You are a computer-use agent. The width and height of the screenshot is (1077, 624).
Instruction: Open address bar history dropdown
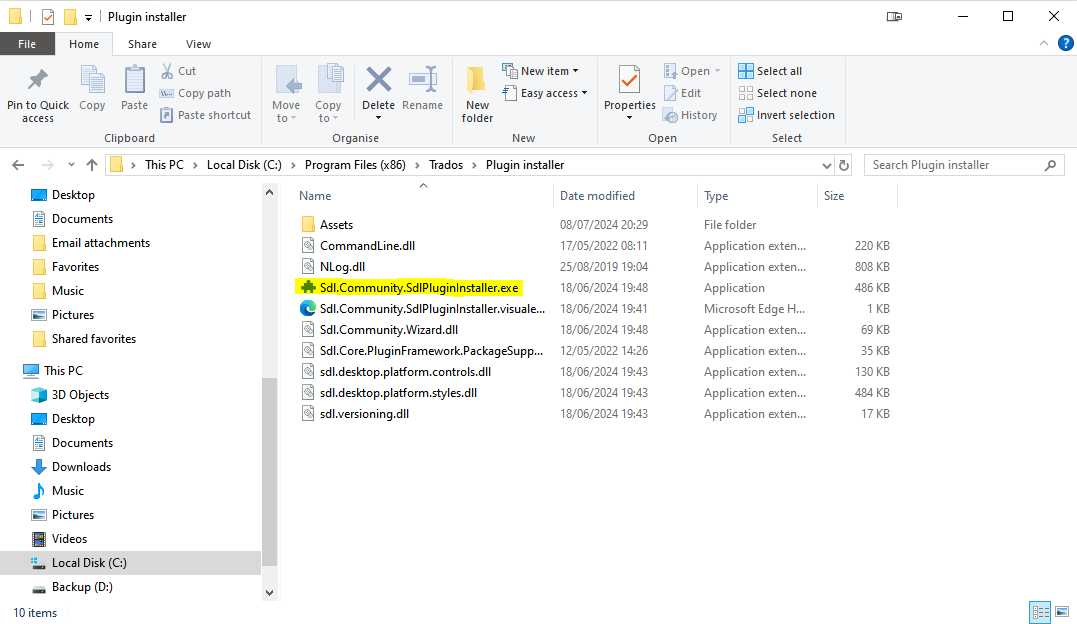tap(826, 165)
